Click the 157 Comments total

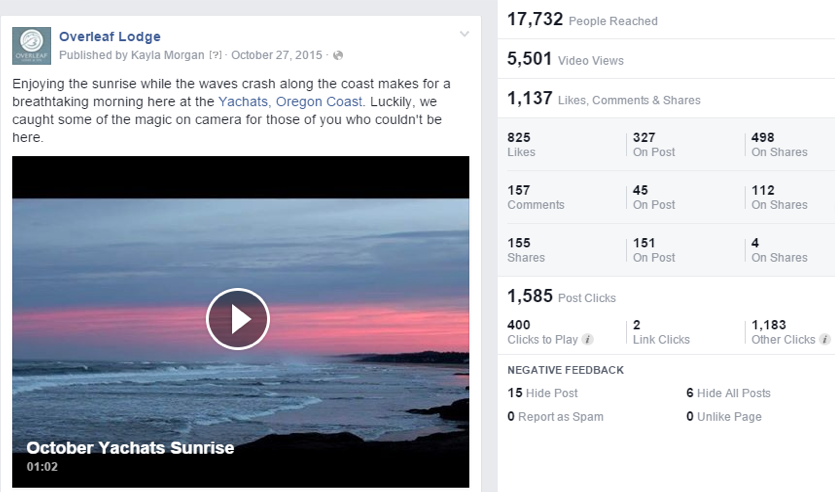click(536, 197)
